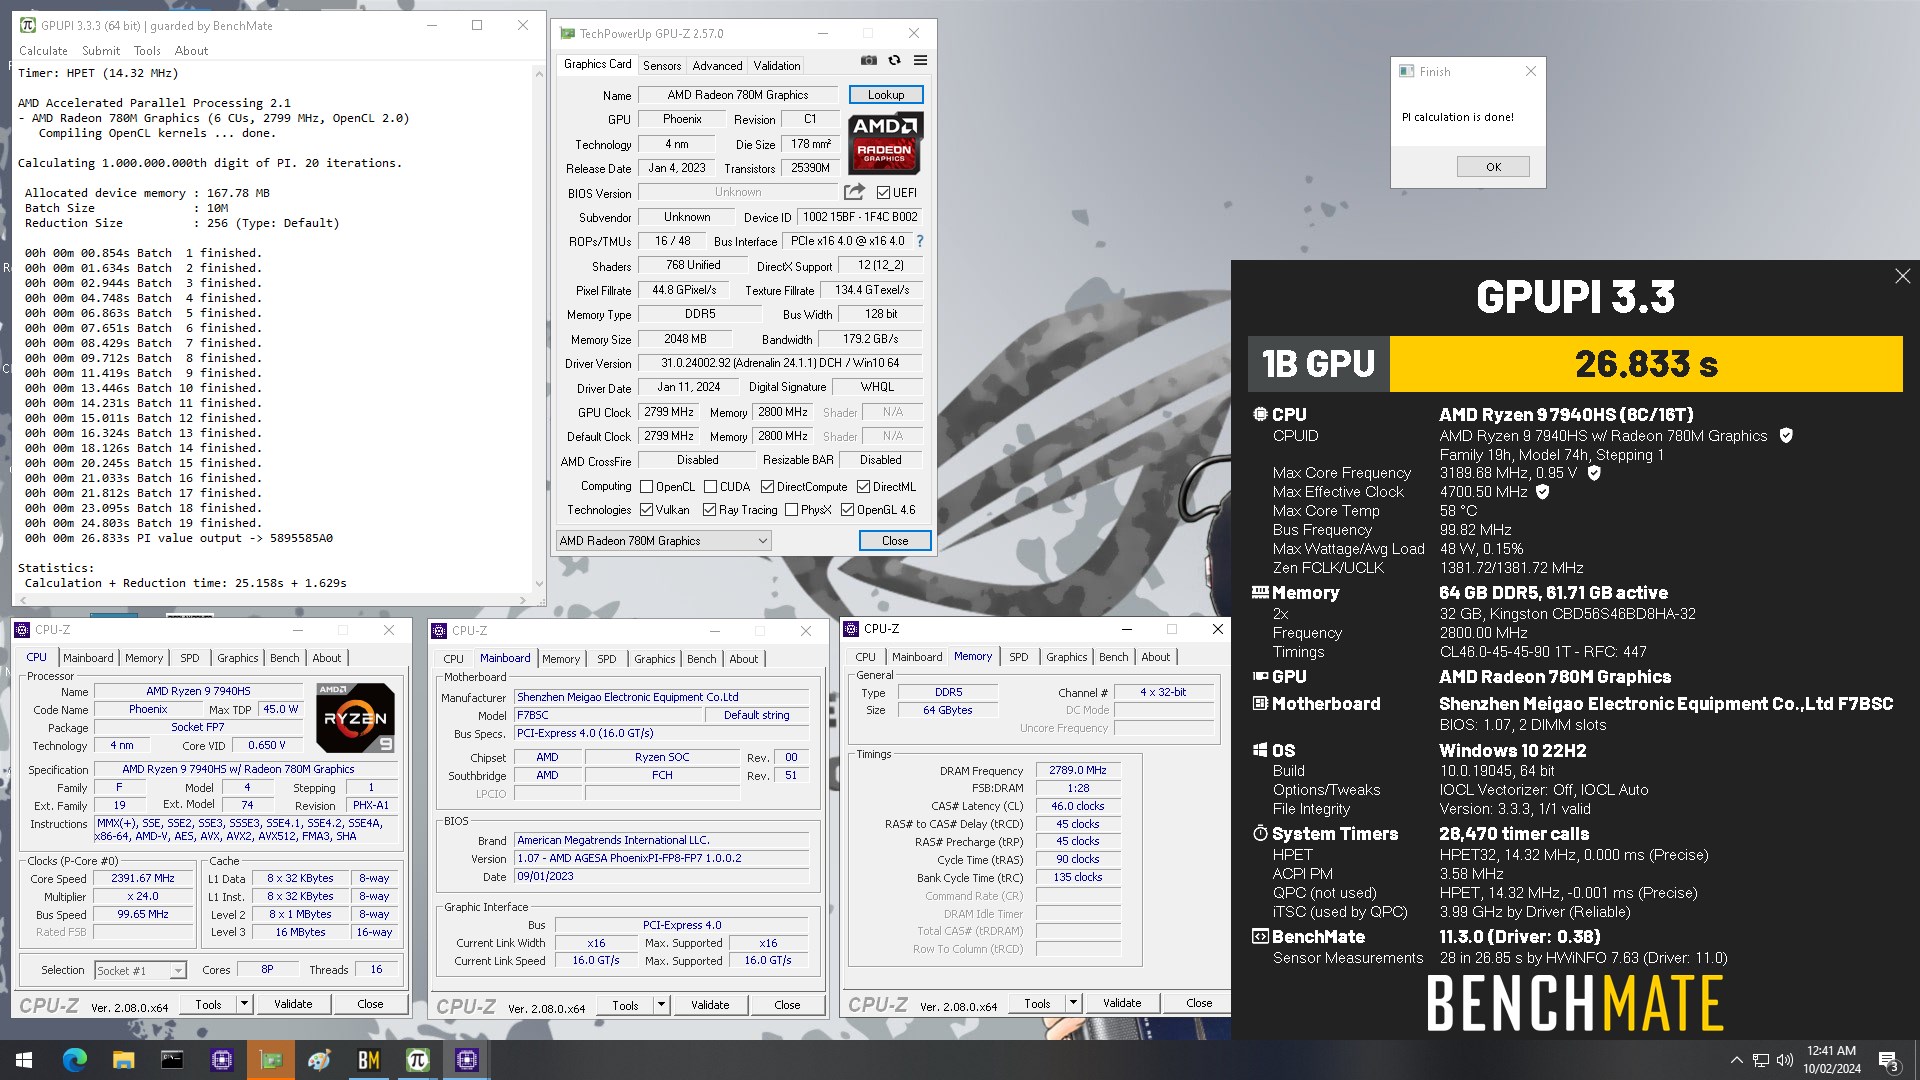Click shield icon next to CPUID name

coord(1786,436)
